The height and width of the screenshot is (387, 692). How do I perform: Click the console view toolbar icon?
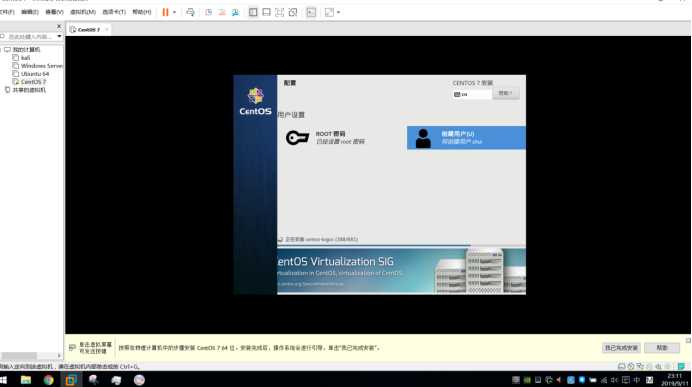[x=311, y=12]
